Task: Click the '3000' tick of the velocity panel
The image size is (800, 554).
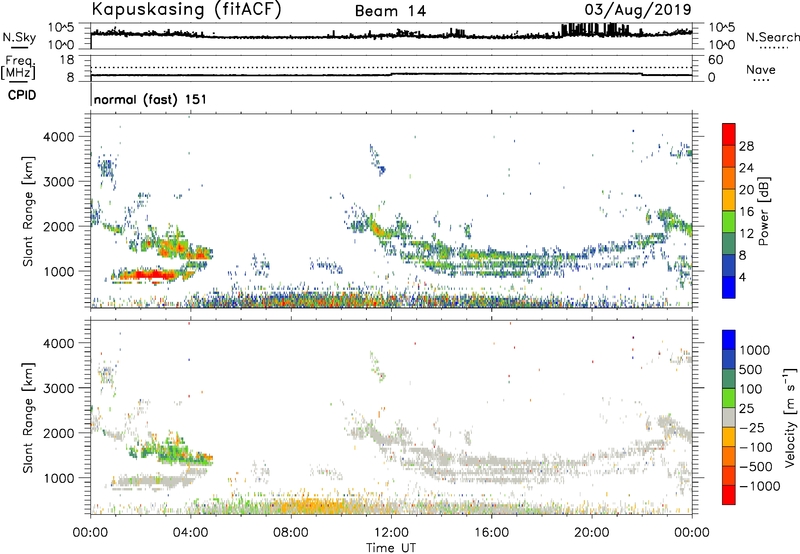Action: [x=59, y=388]
